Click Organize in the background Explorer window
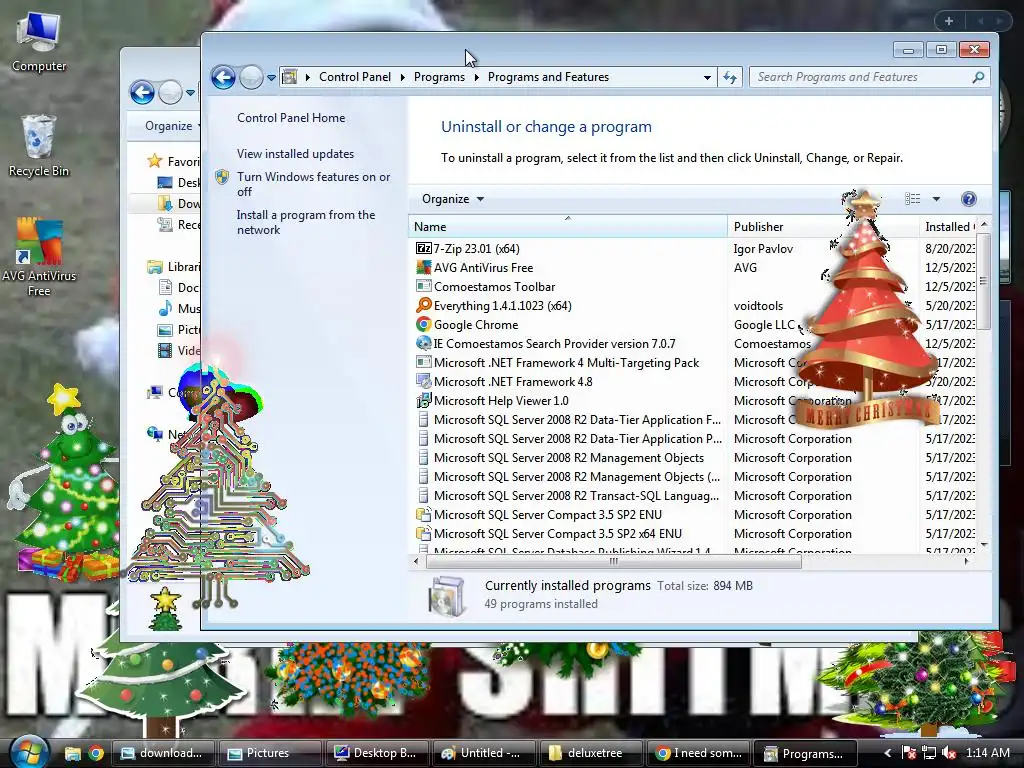Viewport: 1024px width, 768px height. coord(168,126)
